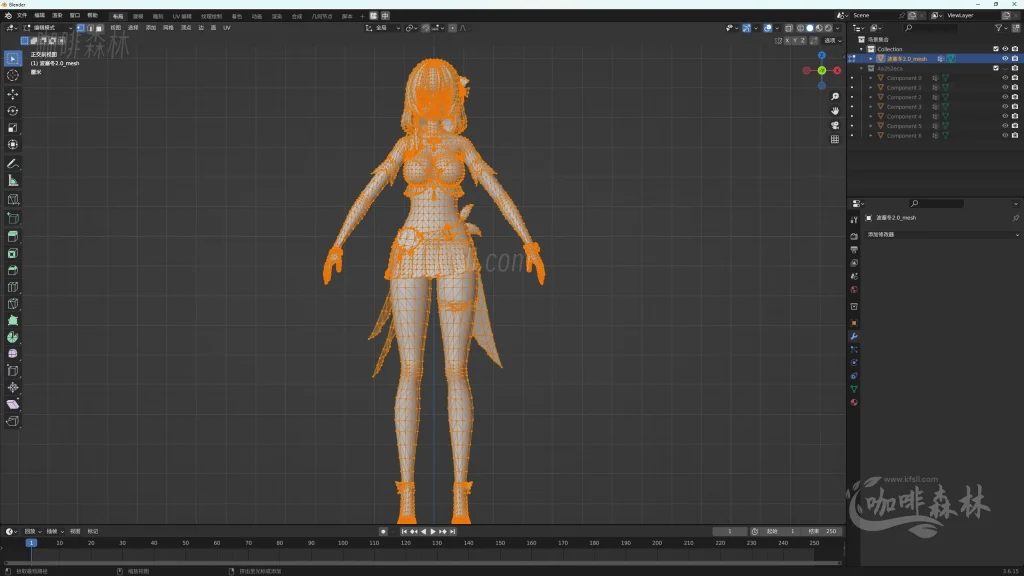This screenshot has width=1024, height=576.
Task: Expand Component 4 tree row
Action: tap(871, 116)
